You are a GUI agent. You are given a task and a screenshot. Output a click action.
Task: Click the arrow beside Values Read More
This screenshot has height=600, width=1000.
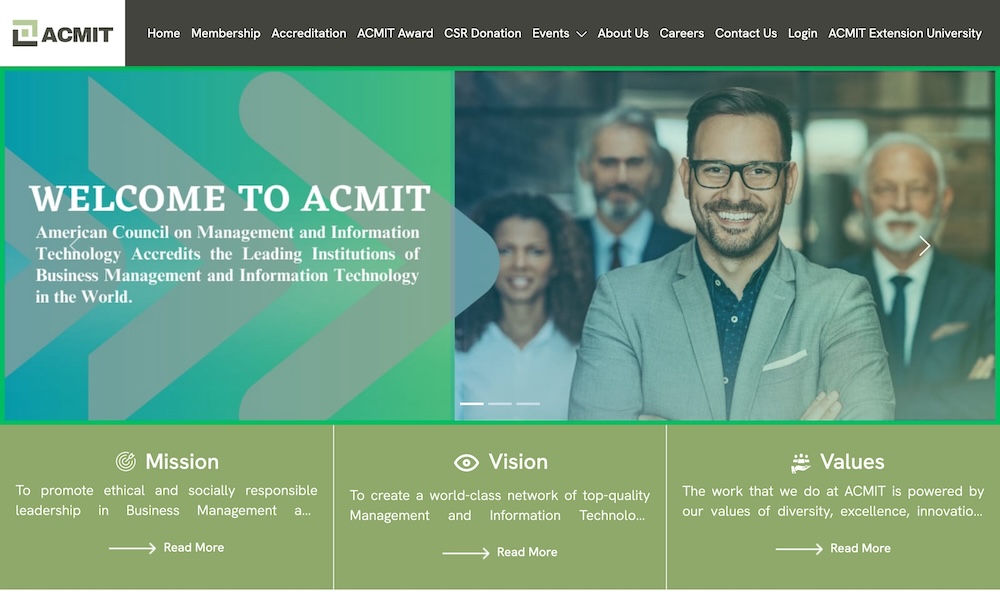pos(799,548)
